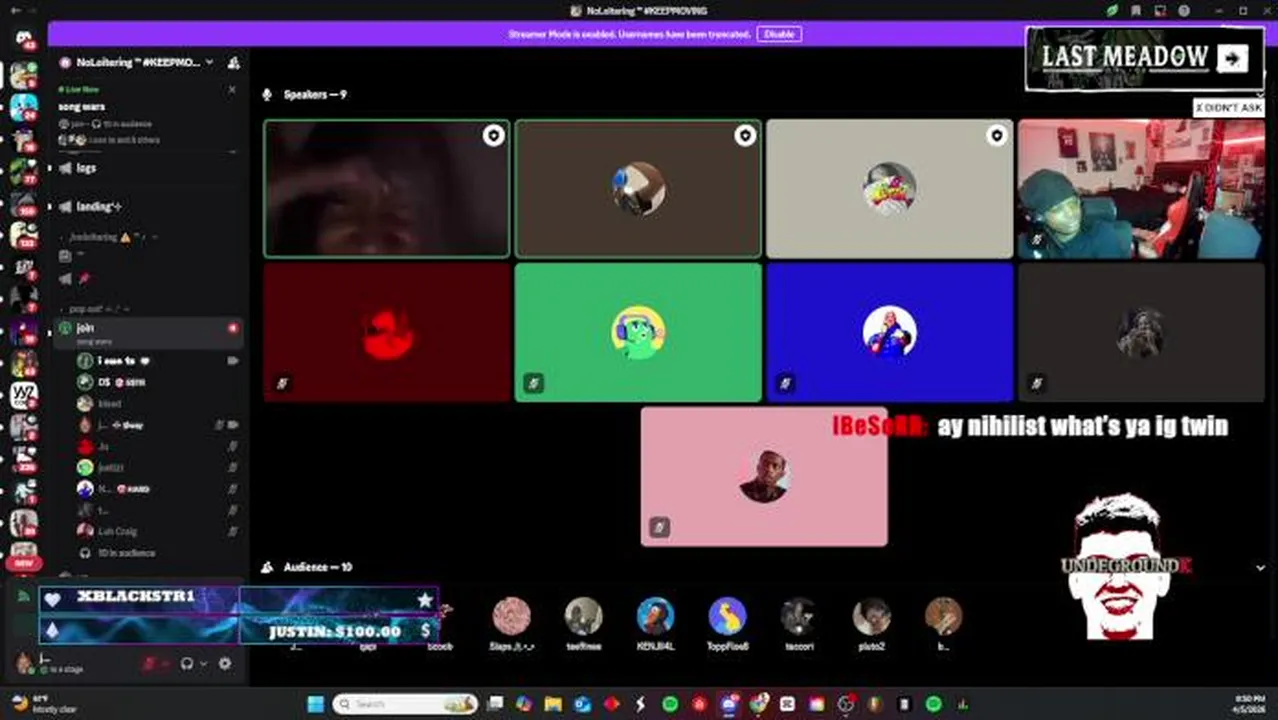Expand the landing channel category

point(98,206)
